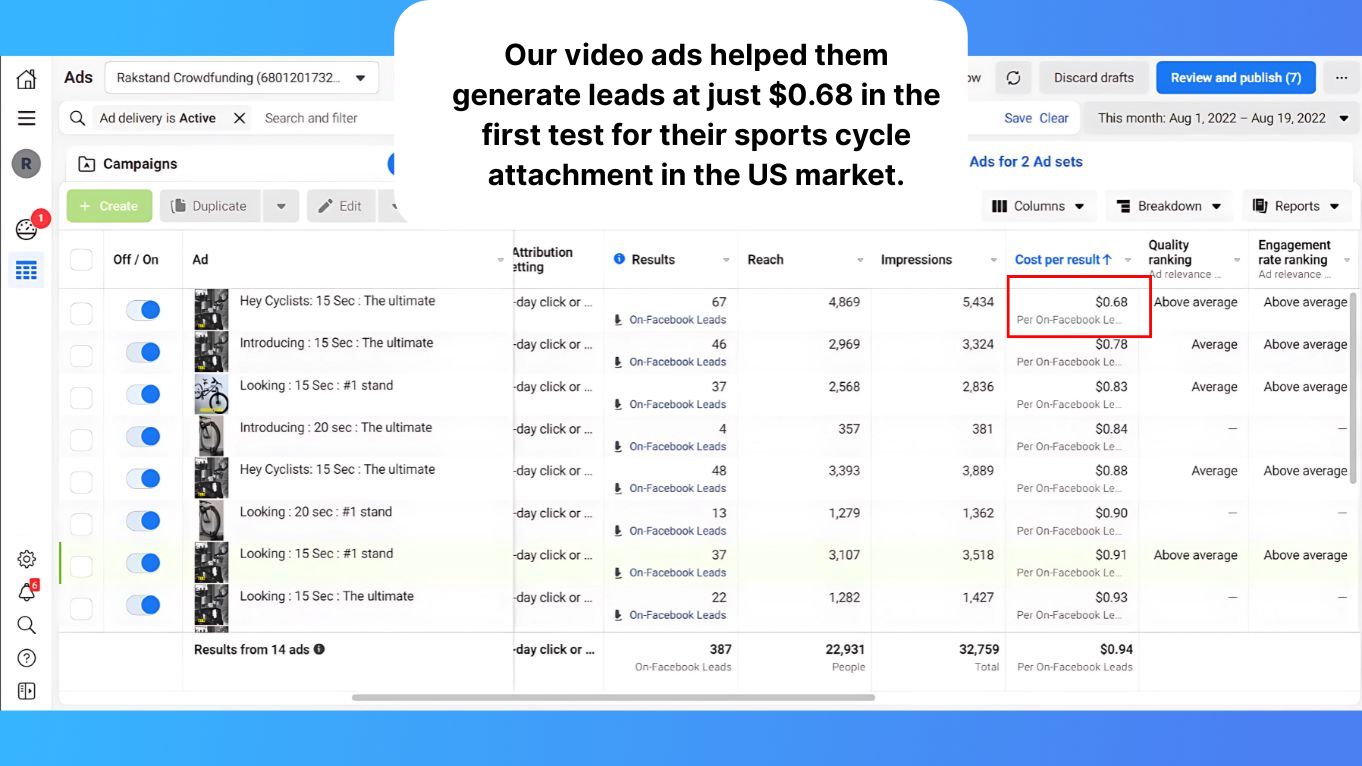1362x766 pixels.
Task: Toggle the Looking : 20 sec ad switch
Action: coord(143,520)
